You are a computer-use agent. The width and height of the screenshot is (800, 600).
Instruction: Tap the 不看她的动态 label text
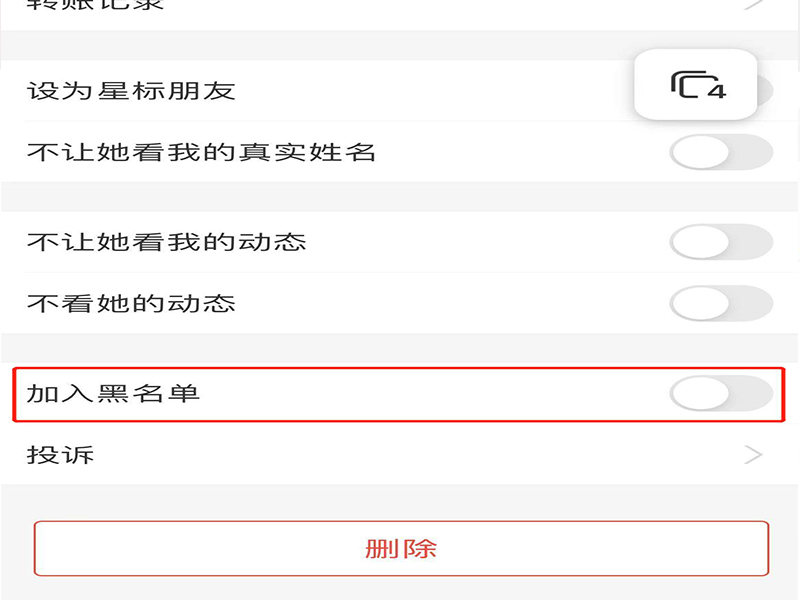(131, 302)
